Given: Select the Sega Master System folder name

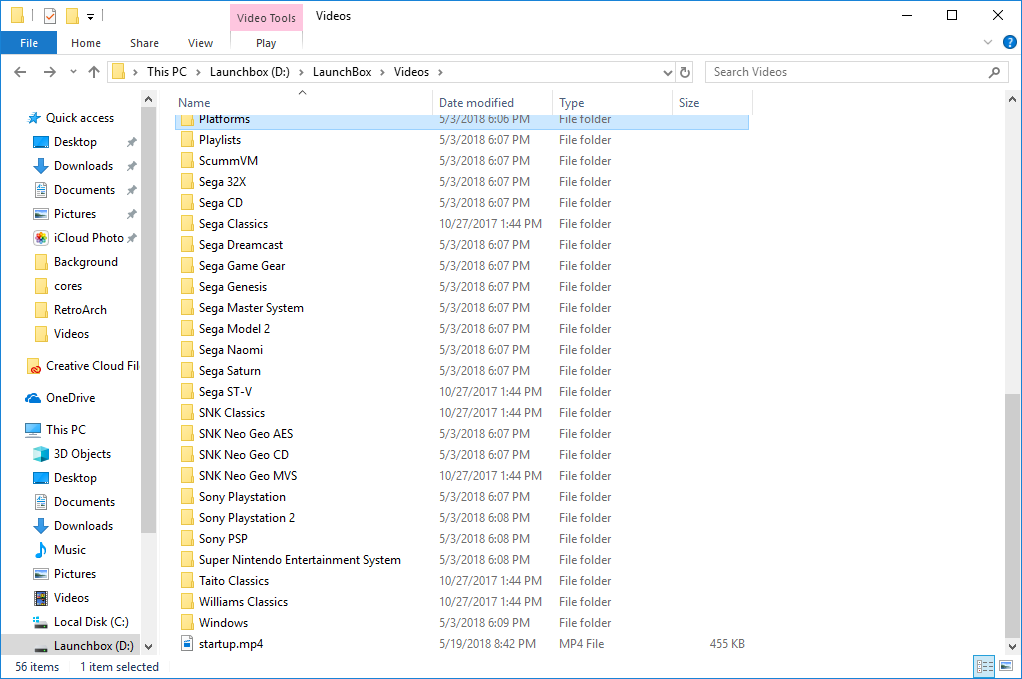Looking at the screenshot, I should click(251, 308).
